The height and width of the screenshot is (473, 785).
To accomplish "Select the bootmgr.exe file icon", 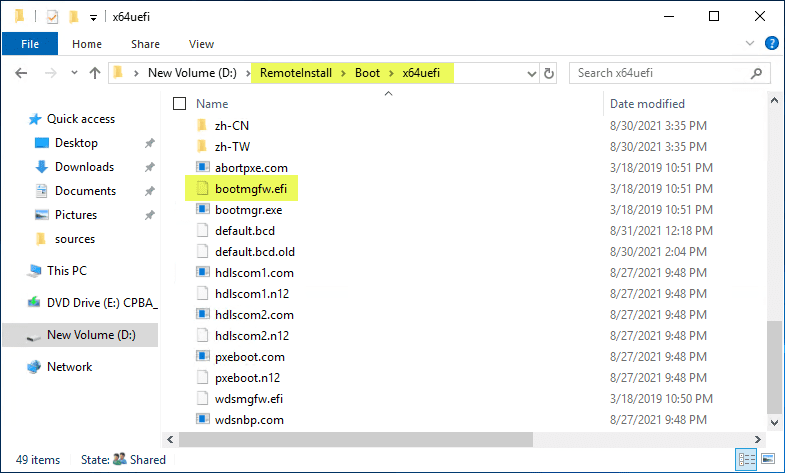I will coord(202,210).
